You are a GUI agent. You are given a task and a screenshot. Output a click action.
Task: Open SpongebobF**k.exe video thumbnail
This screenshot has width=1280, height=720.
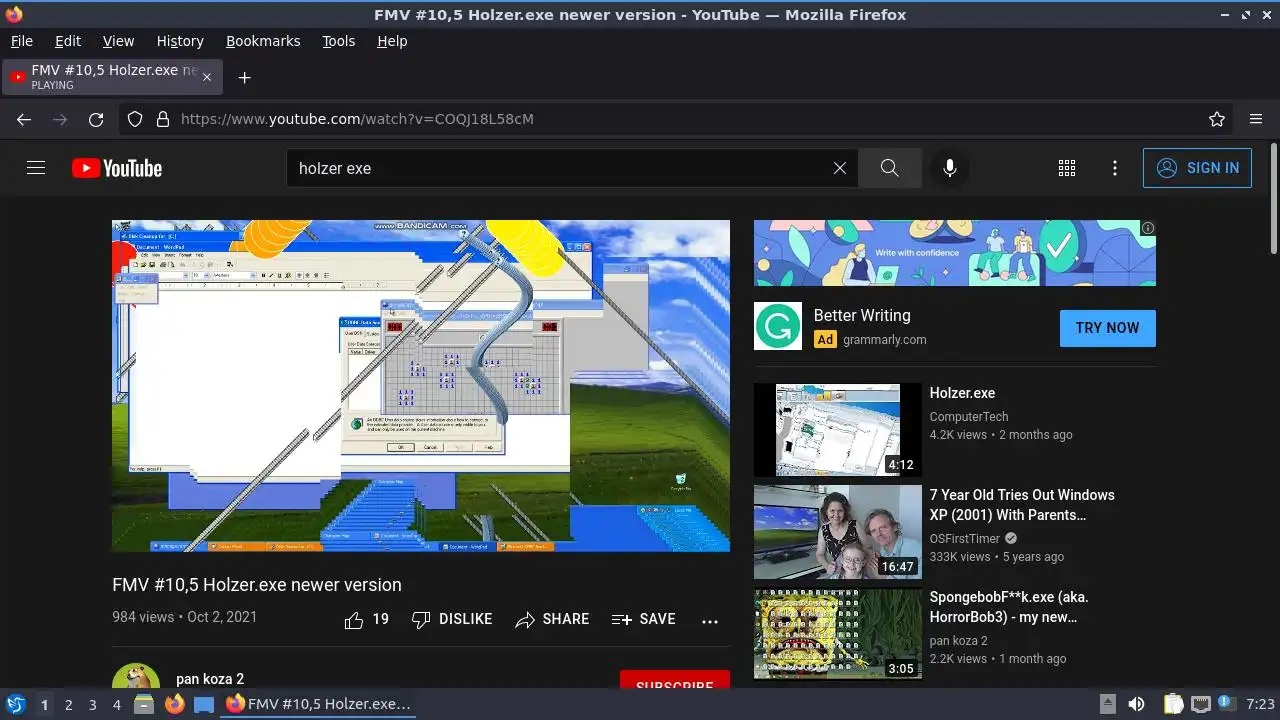(x=838, y=634)
